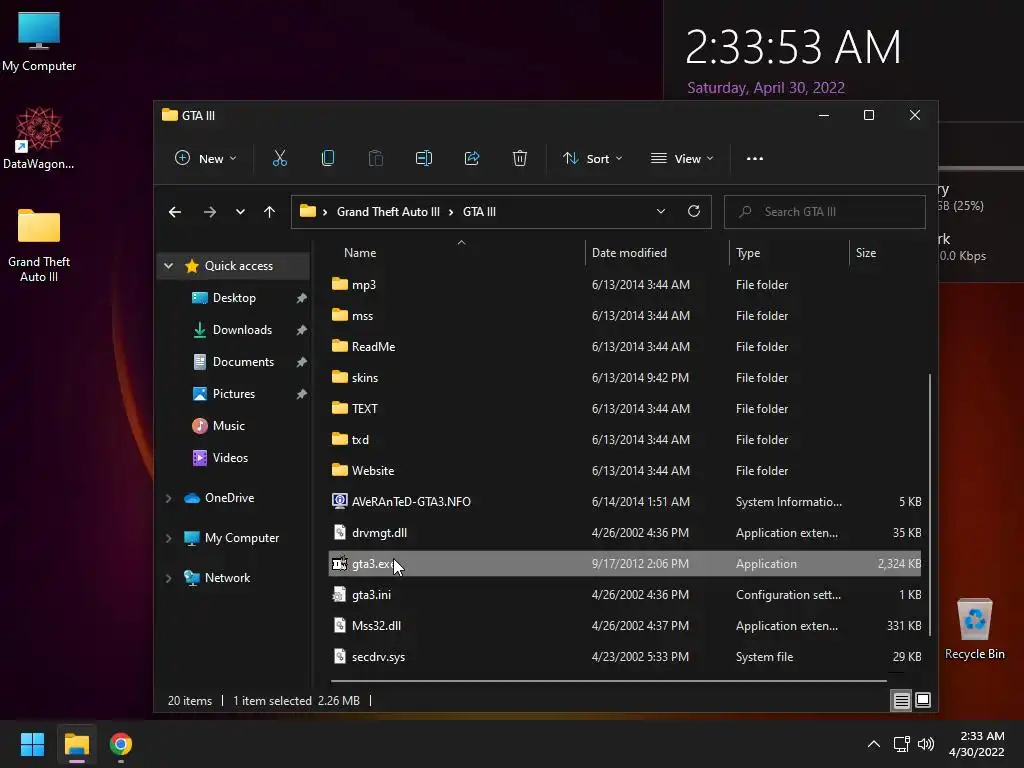
Task: Open Pictures in Quick access
Action: (x=234, y=394)
